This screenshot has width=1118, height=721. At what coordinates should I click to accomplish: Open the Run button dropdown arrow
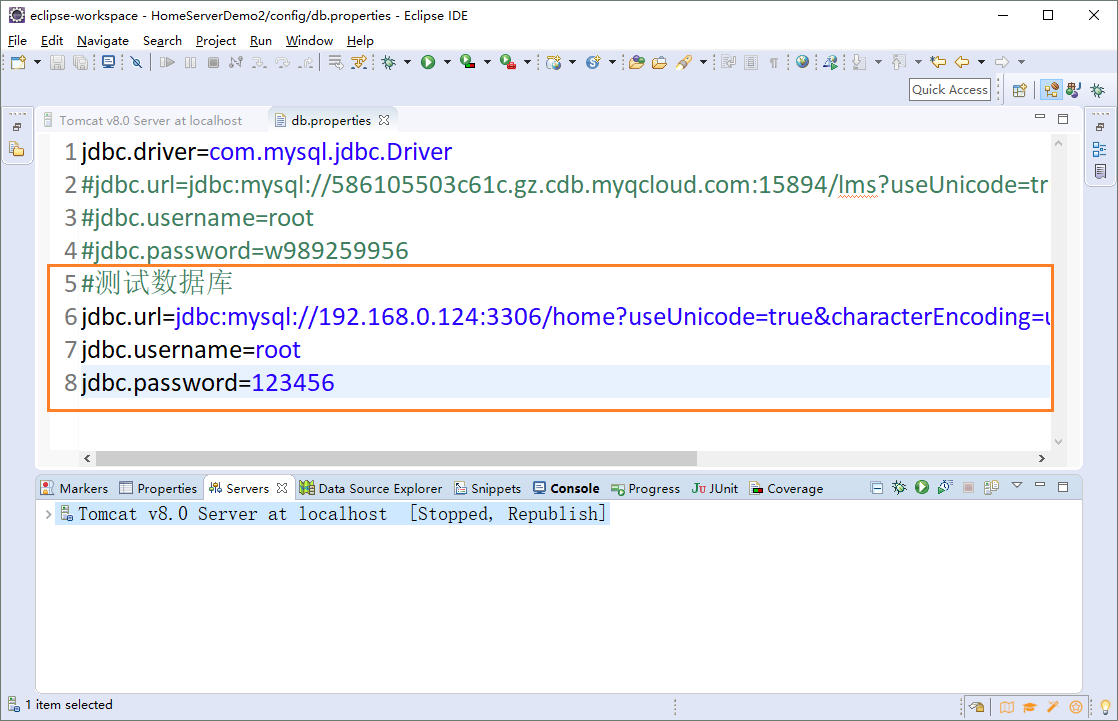pos(447,62)
